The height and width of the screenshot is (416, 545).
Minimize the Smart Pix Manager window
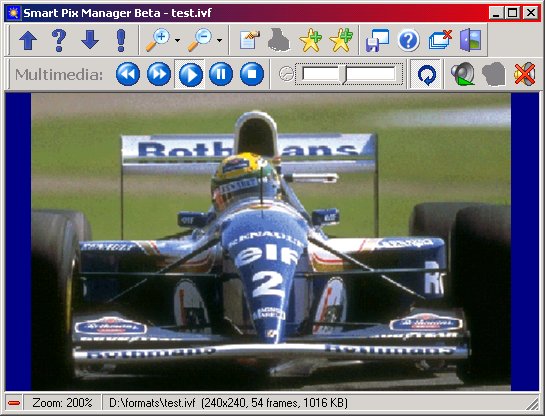pos(496,13)
